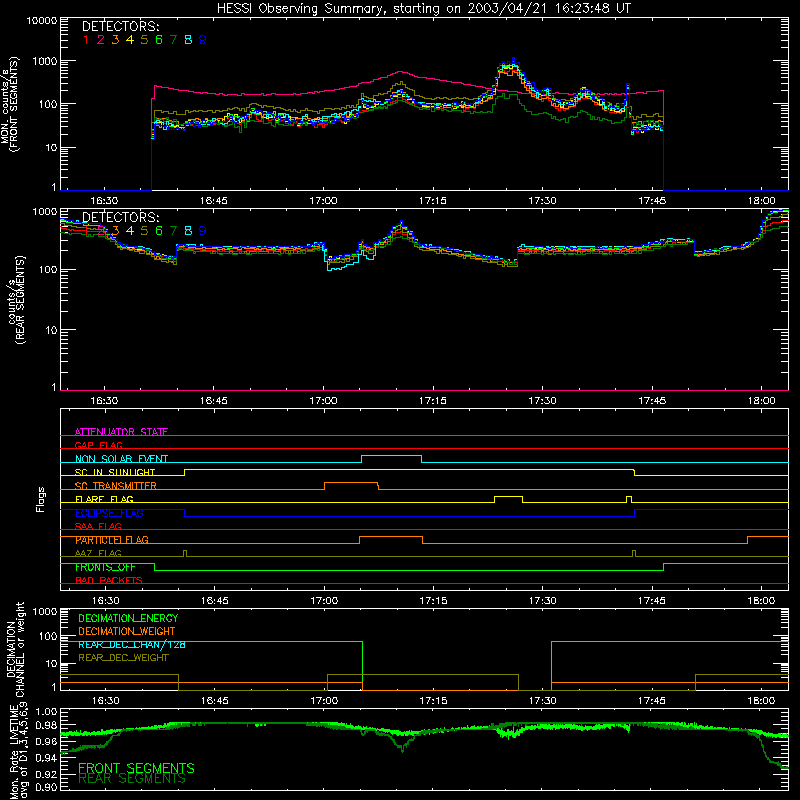
Task: Click the FRONTS_OFF flag label
Action: coord(106,567)
